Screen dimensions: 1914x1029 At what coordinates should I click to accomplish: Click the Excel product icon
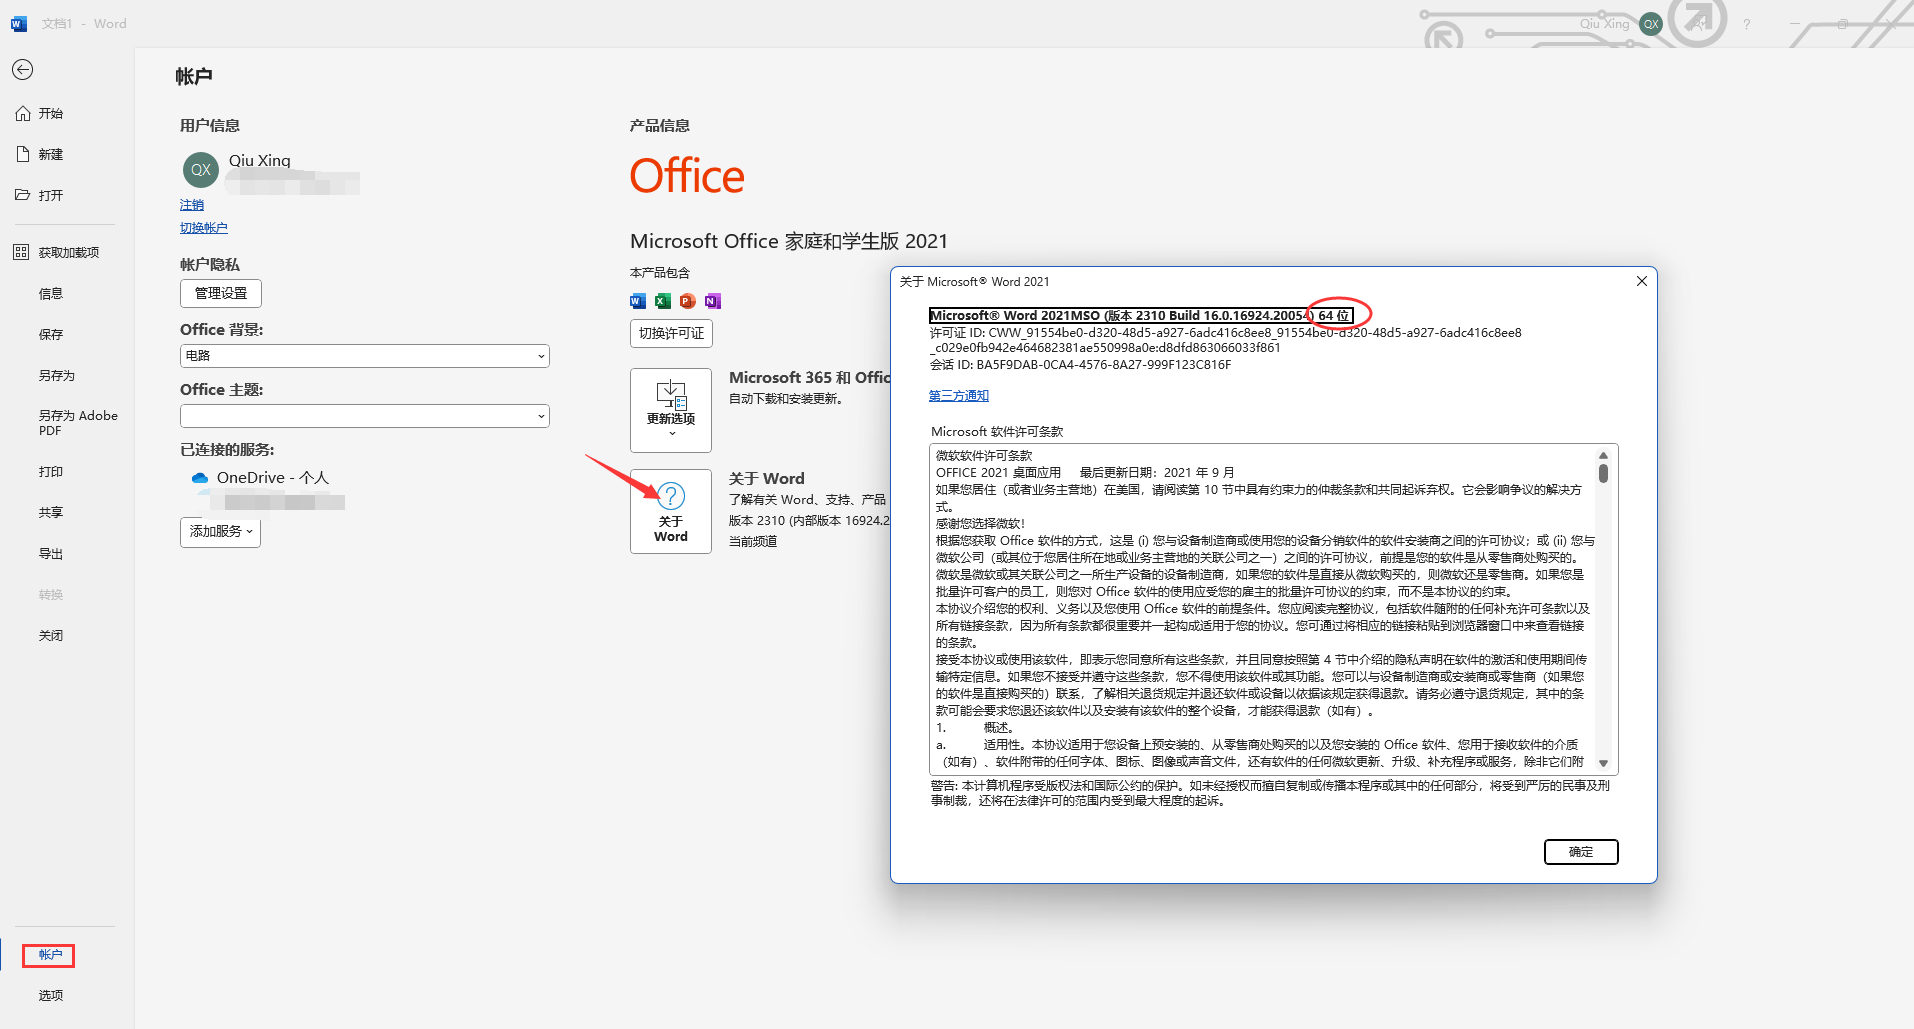coord(662,301)
